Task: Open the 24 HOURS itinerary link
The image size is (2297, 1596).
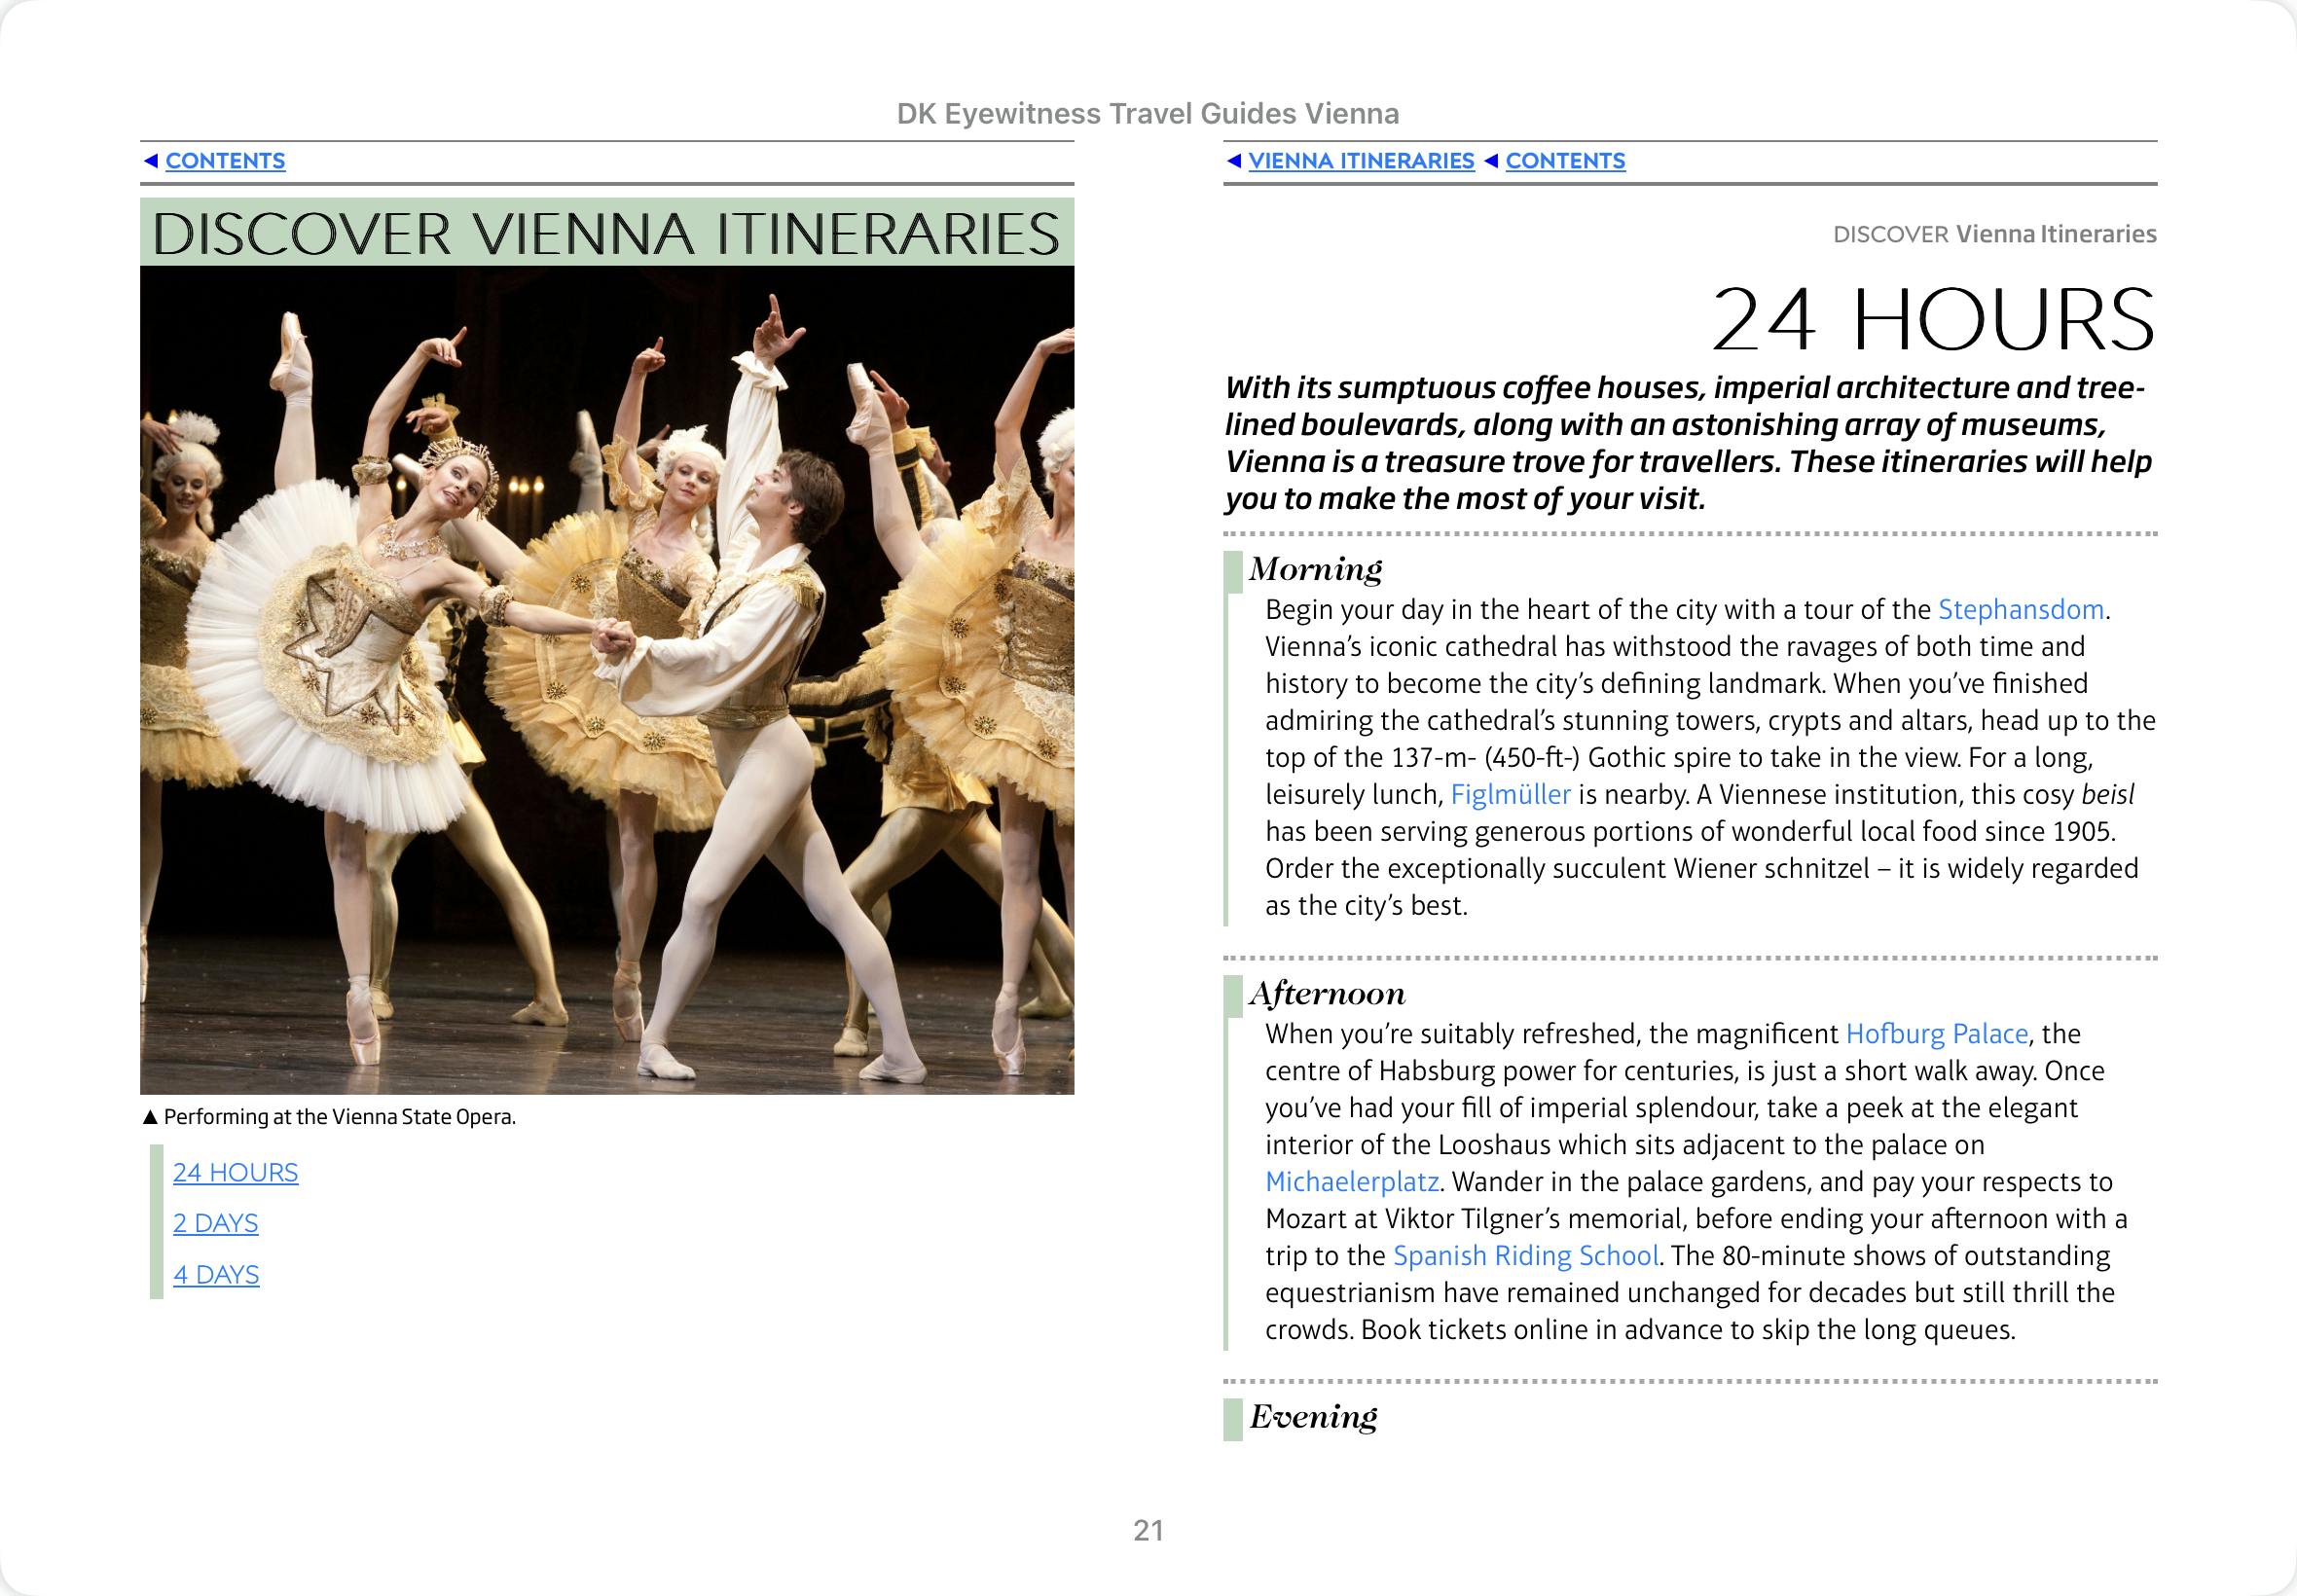Action: click(x=235, y=1172)
